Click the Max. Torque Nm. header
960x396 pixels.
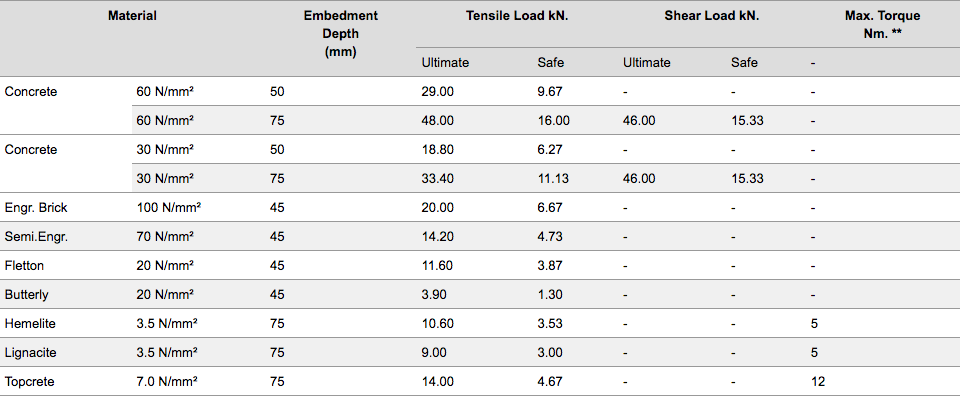882,24
